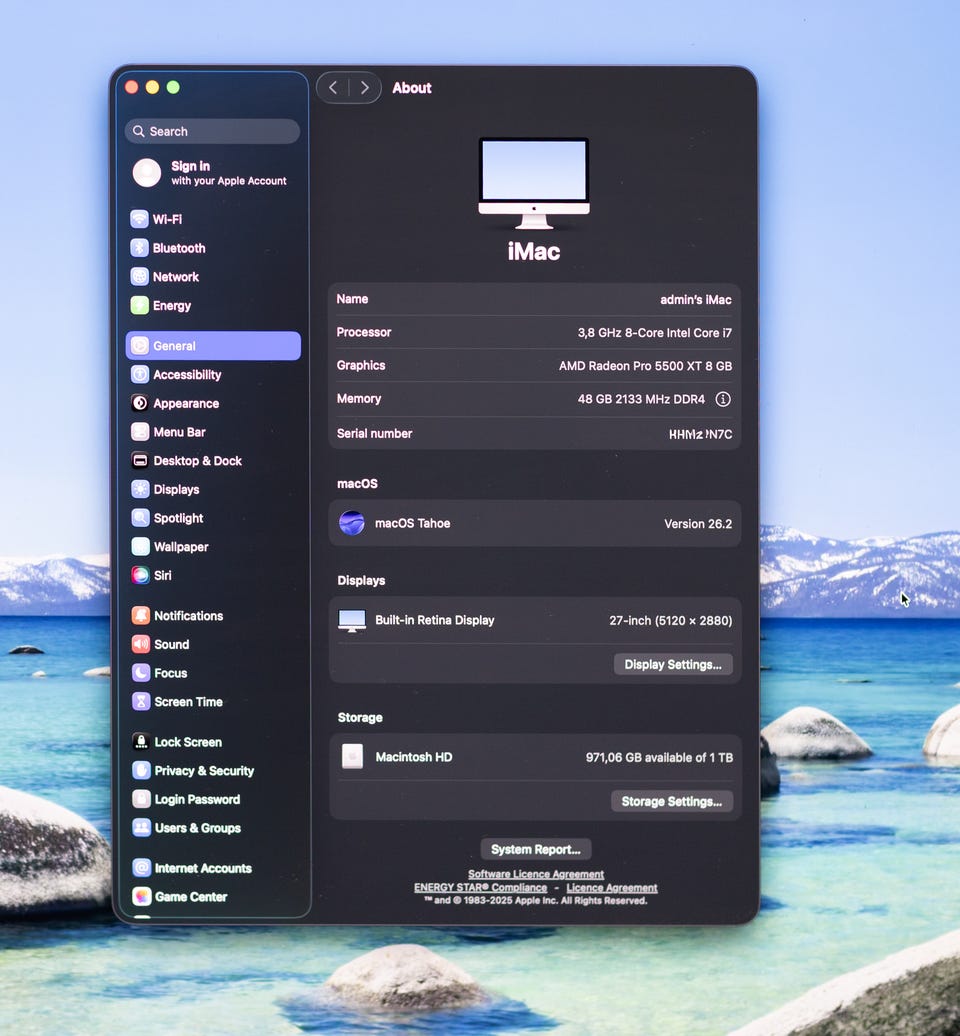The image size is (960, 1036).
Task: Click the System Report button
Action: [536, 850]
